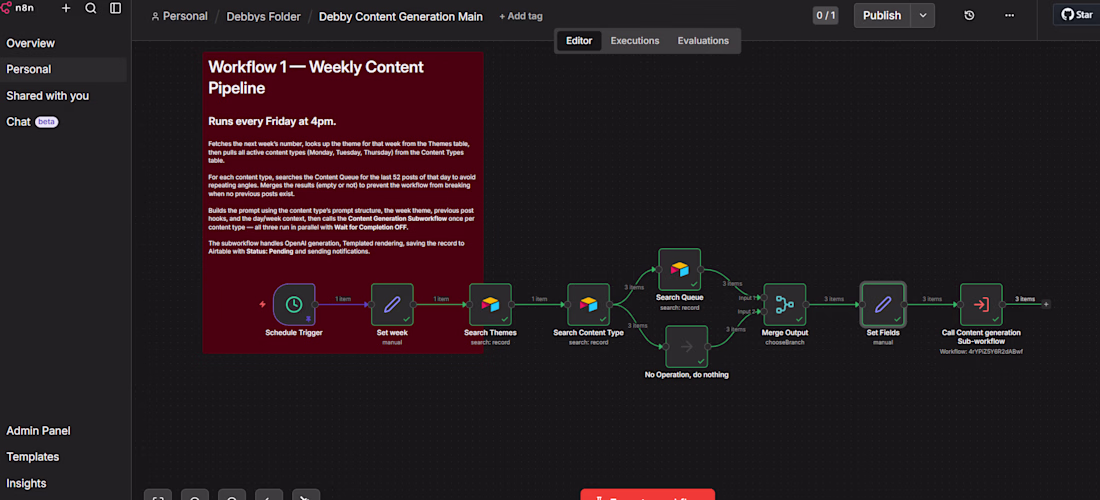This screenshot has height=500, width=1100.
Task: Open Shared with you section
Action: [48, 96]
